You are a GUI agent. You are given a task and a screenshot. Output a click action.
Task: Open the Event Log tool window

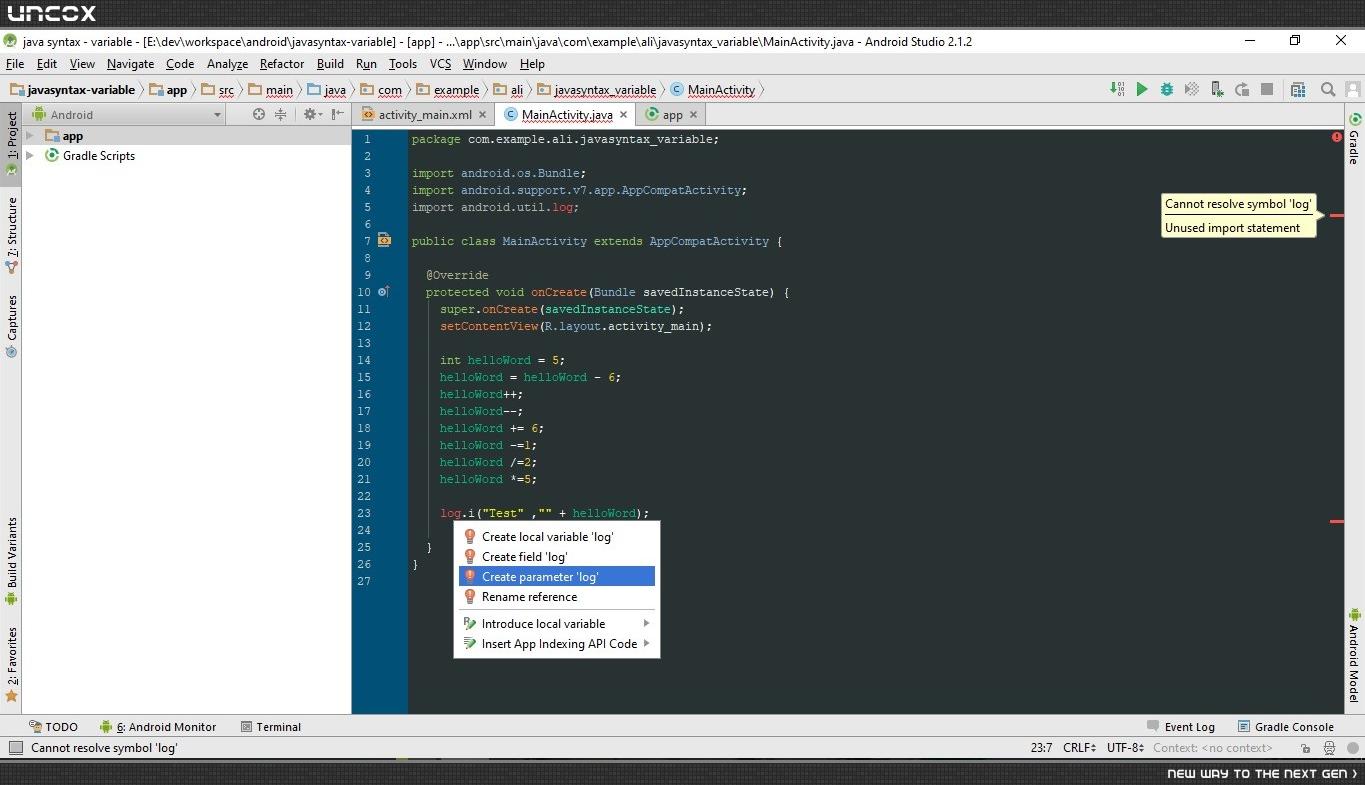click(x=1181, y=727)
